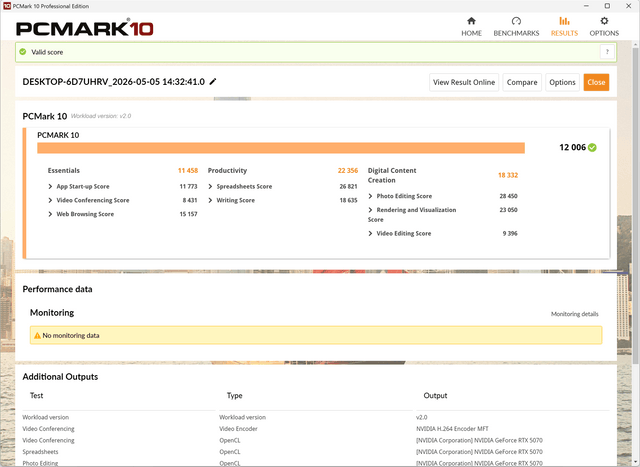The height and width of the screenshot is (467, 640).
Task: Click the 8 431 Video Conferencing value
Action: 190,200
